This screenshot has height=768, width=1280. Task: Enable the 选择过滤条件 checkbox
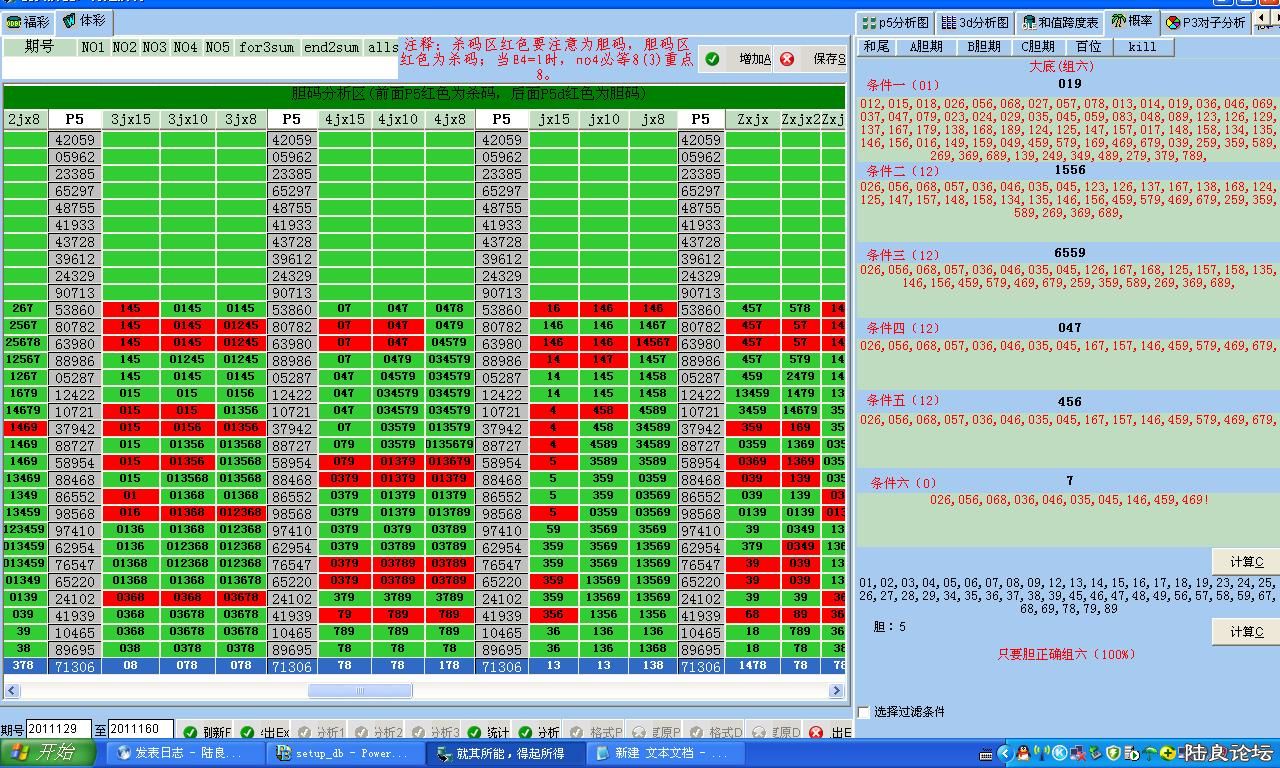pos(865,712)
